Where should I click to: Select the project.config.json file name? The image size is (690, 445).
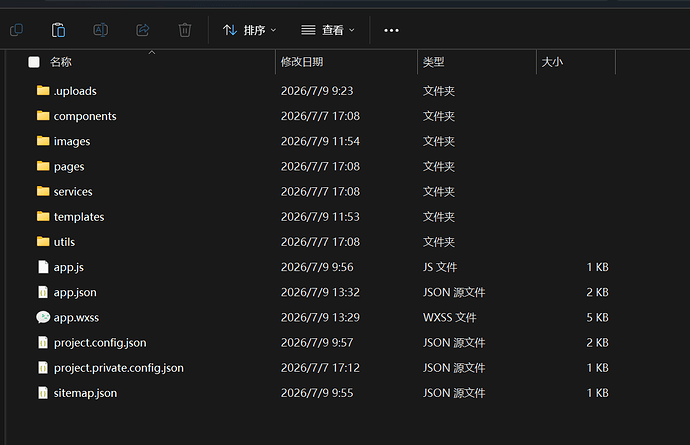coord(100,343)
